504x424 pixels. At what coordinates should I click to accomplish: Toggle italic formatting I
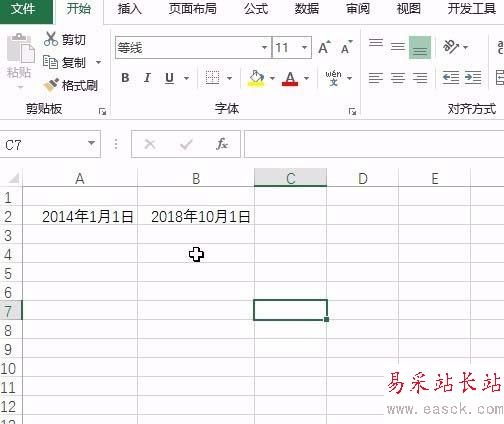pos(147,78)
